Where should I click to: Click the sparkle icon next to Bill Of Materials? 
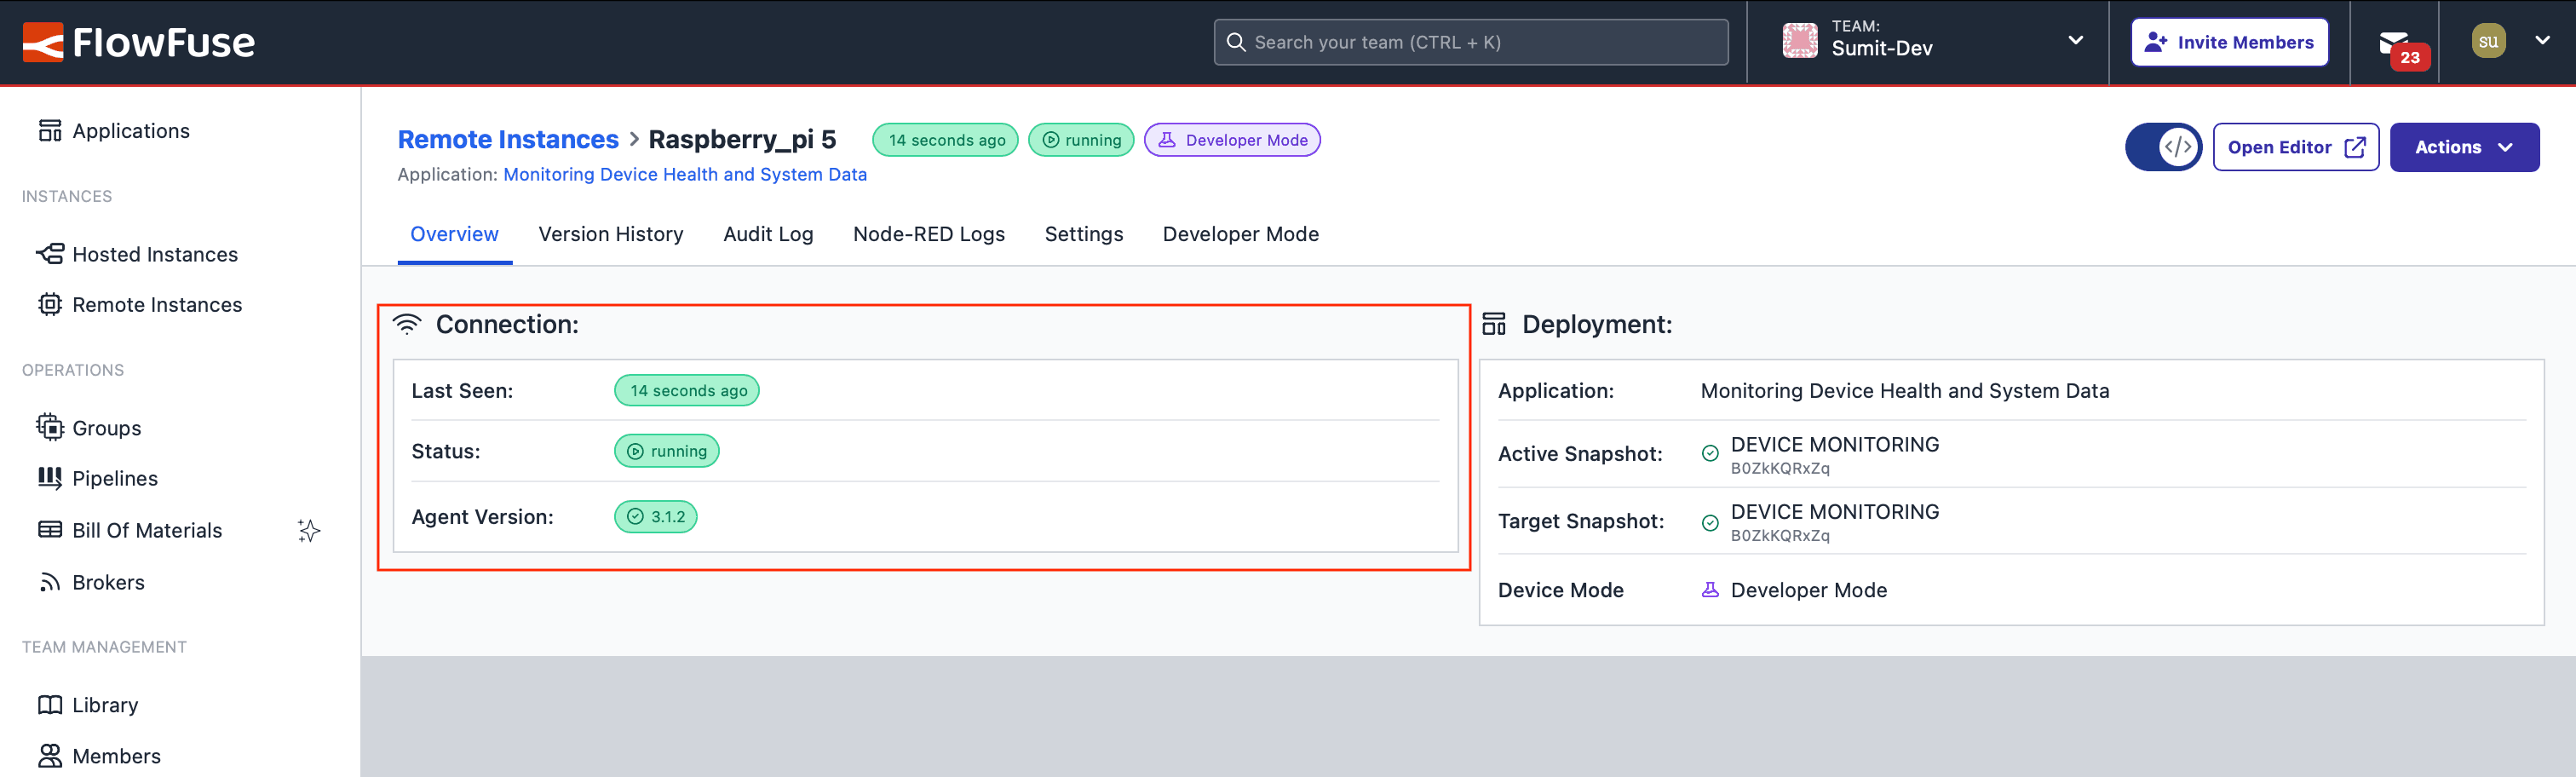309,530
